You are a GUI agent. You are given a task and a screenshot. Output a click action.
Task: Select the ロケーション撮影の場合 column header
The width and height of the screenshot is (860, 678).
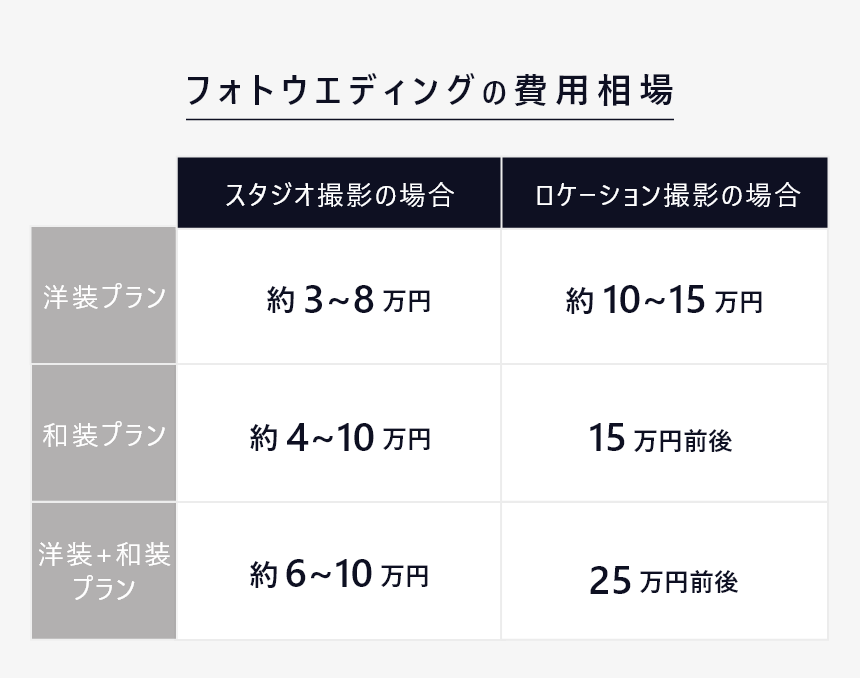coord(665,193)
